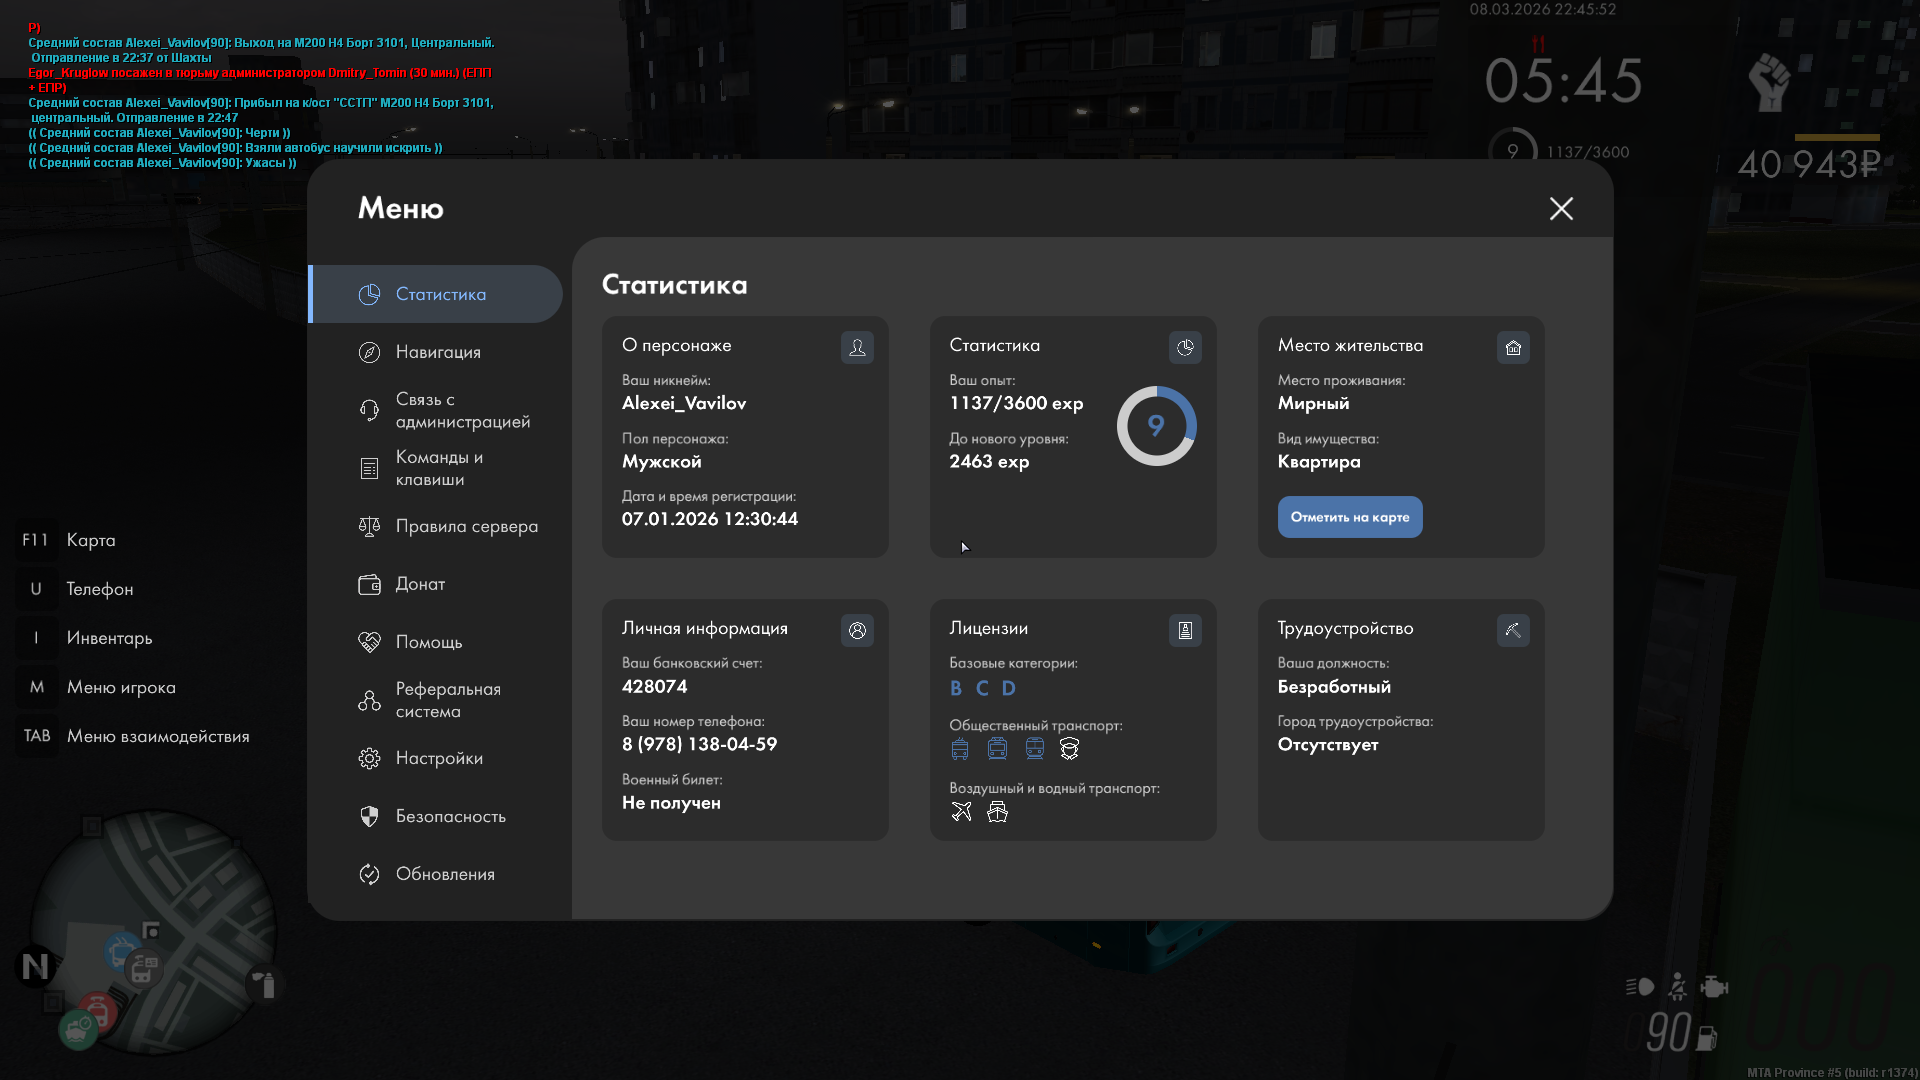The width and height of the screenshot is (1920, 1080).
Task: Open the Навигация menu section
Action: [437, 352]
